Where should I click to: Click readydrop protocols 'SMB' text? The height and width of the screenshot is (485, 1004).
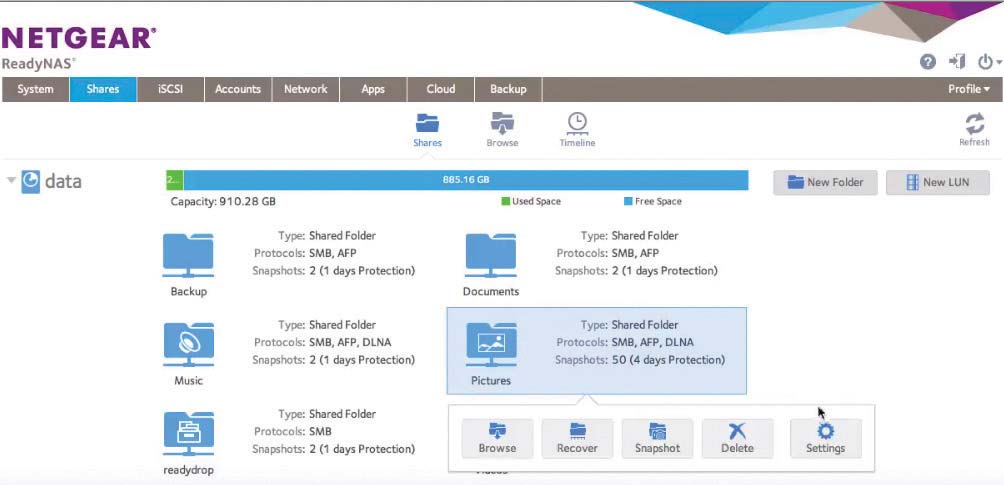(320, 431)
